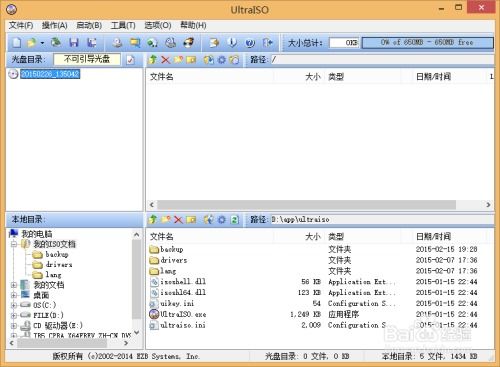Select 我的电脑 in local tree
Viewport: 500px width, 367px height.
(x=37, y=234)
